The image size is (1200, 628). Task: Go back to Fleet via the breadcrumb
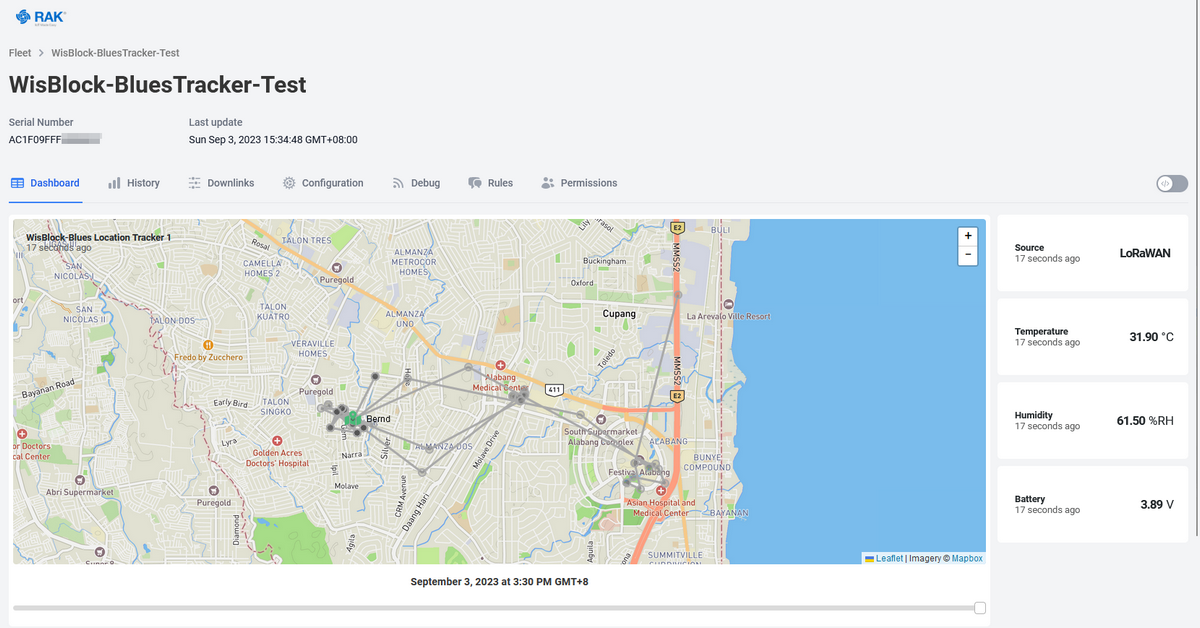pos(20,53)
